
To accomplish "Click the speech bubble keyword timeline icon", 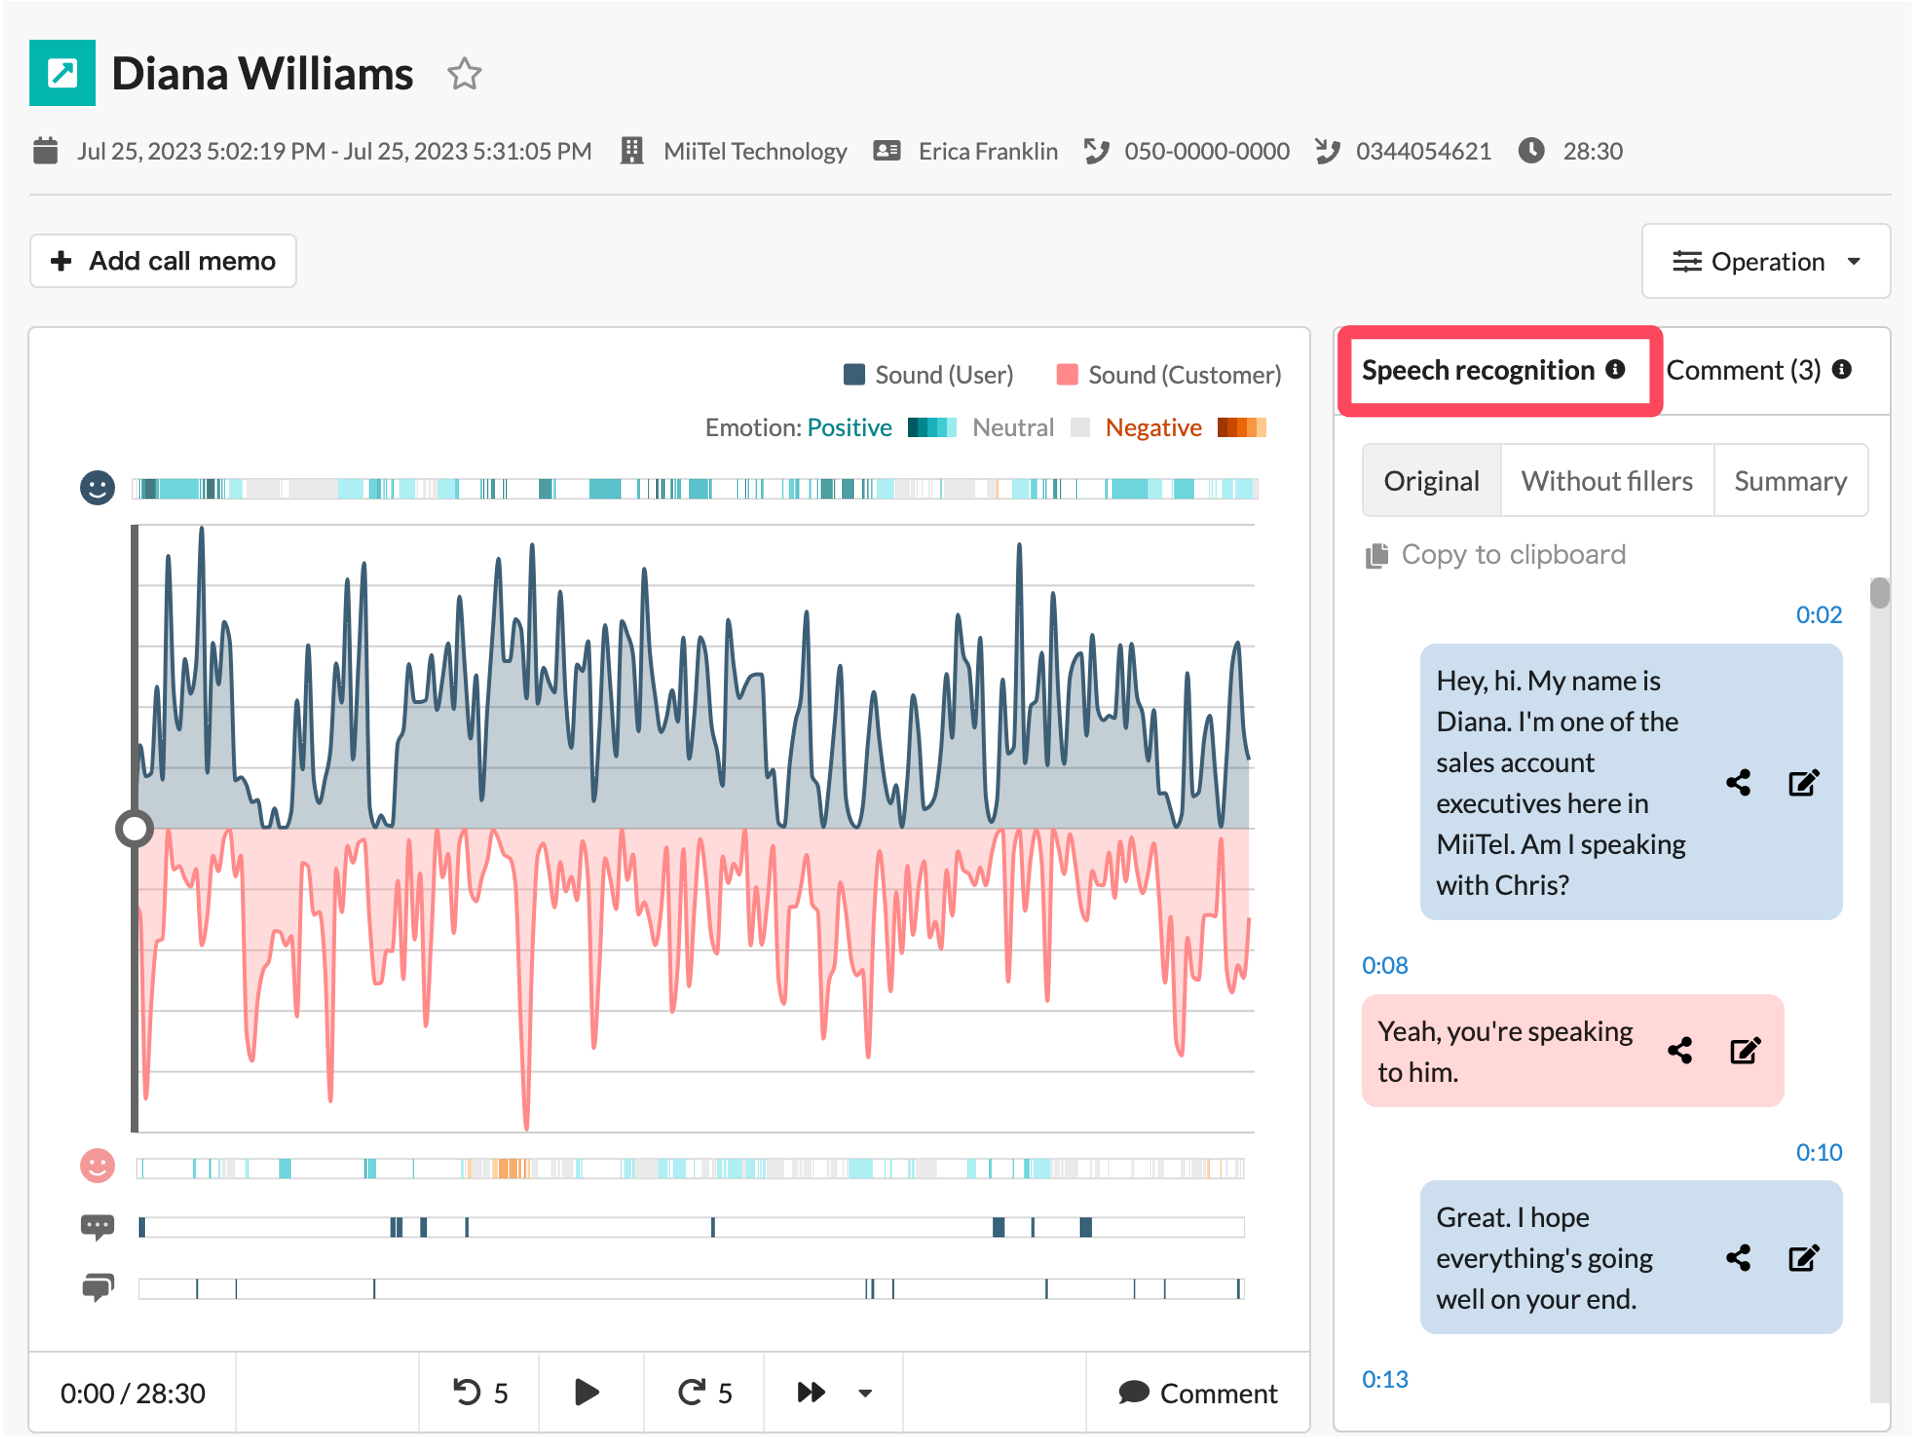I will pos(97,1227).
